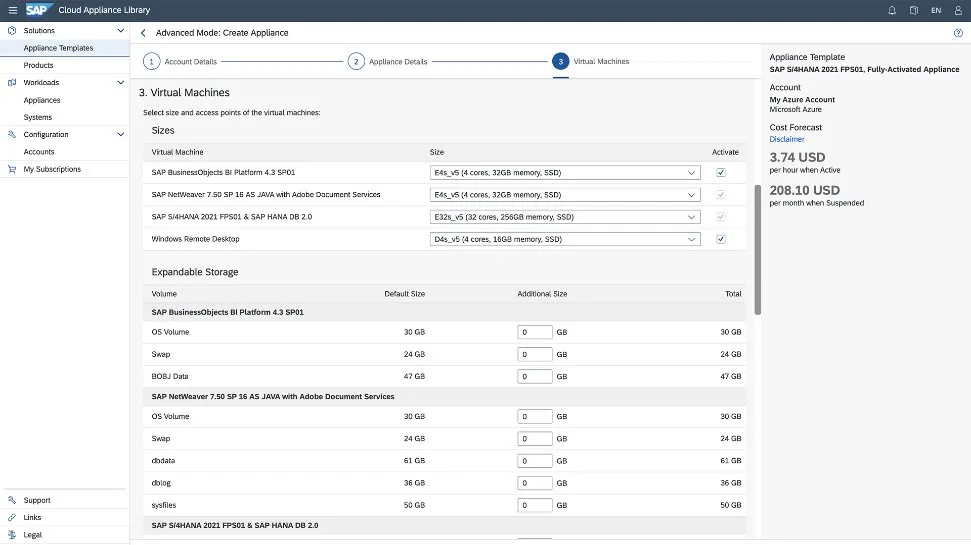Open size dropdown for Windows Remote Desktop
971x545 pixels.
[564, 239]
